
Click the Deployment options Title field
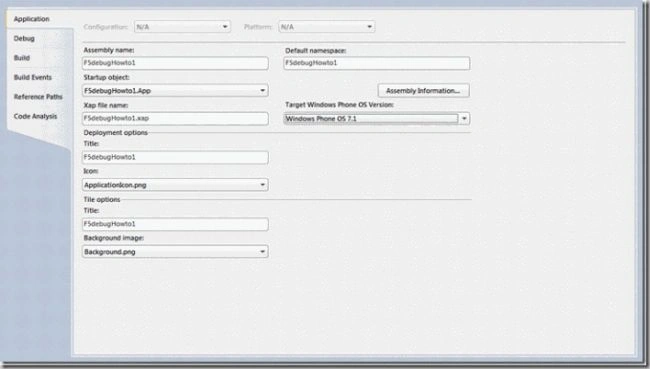click(x=175, y=158)
